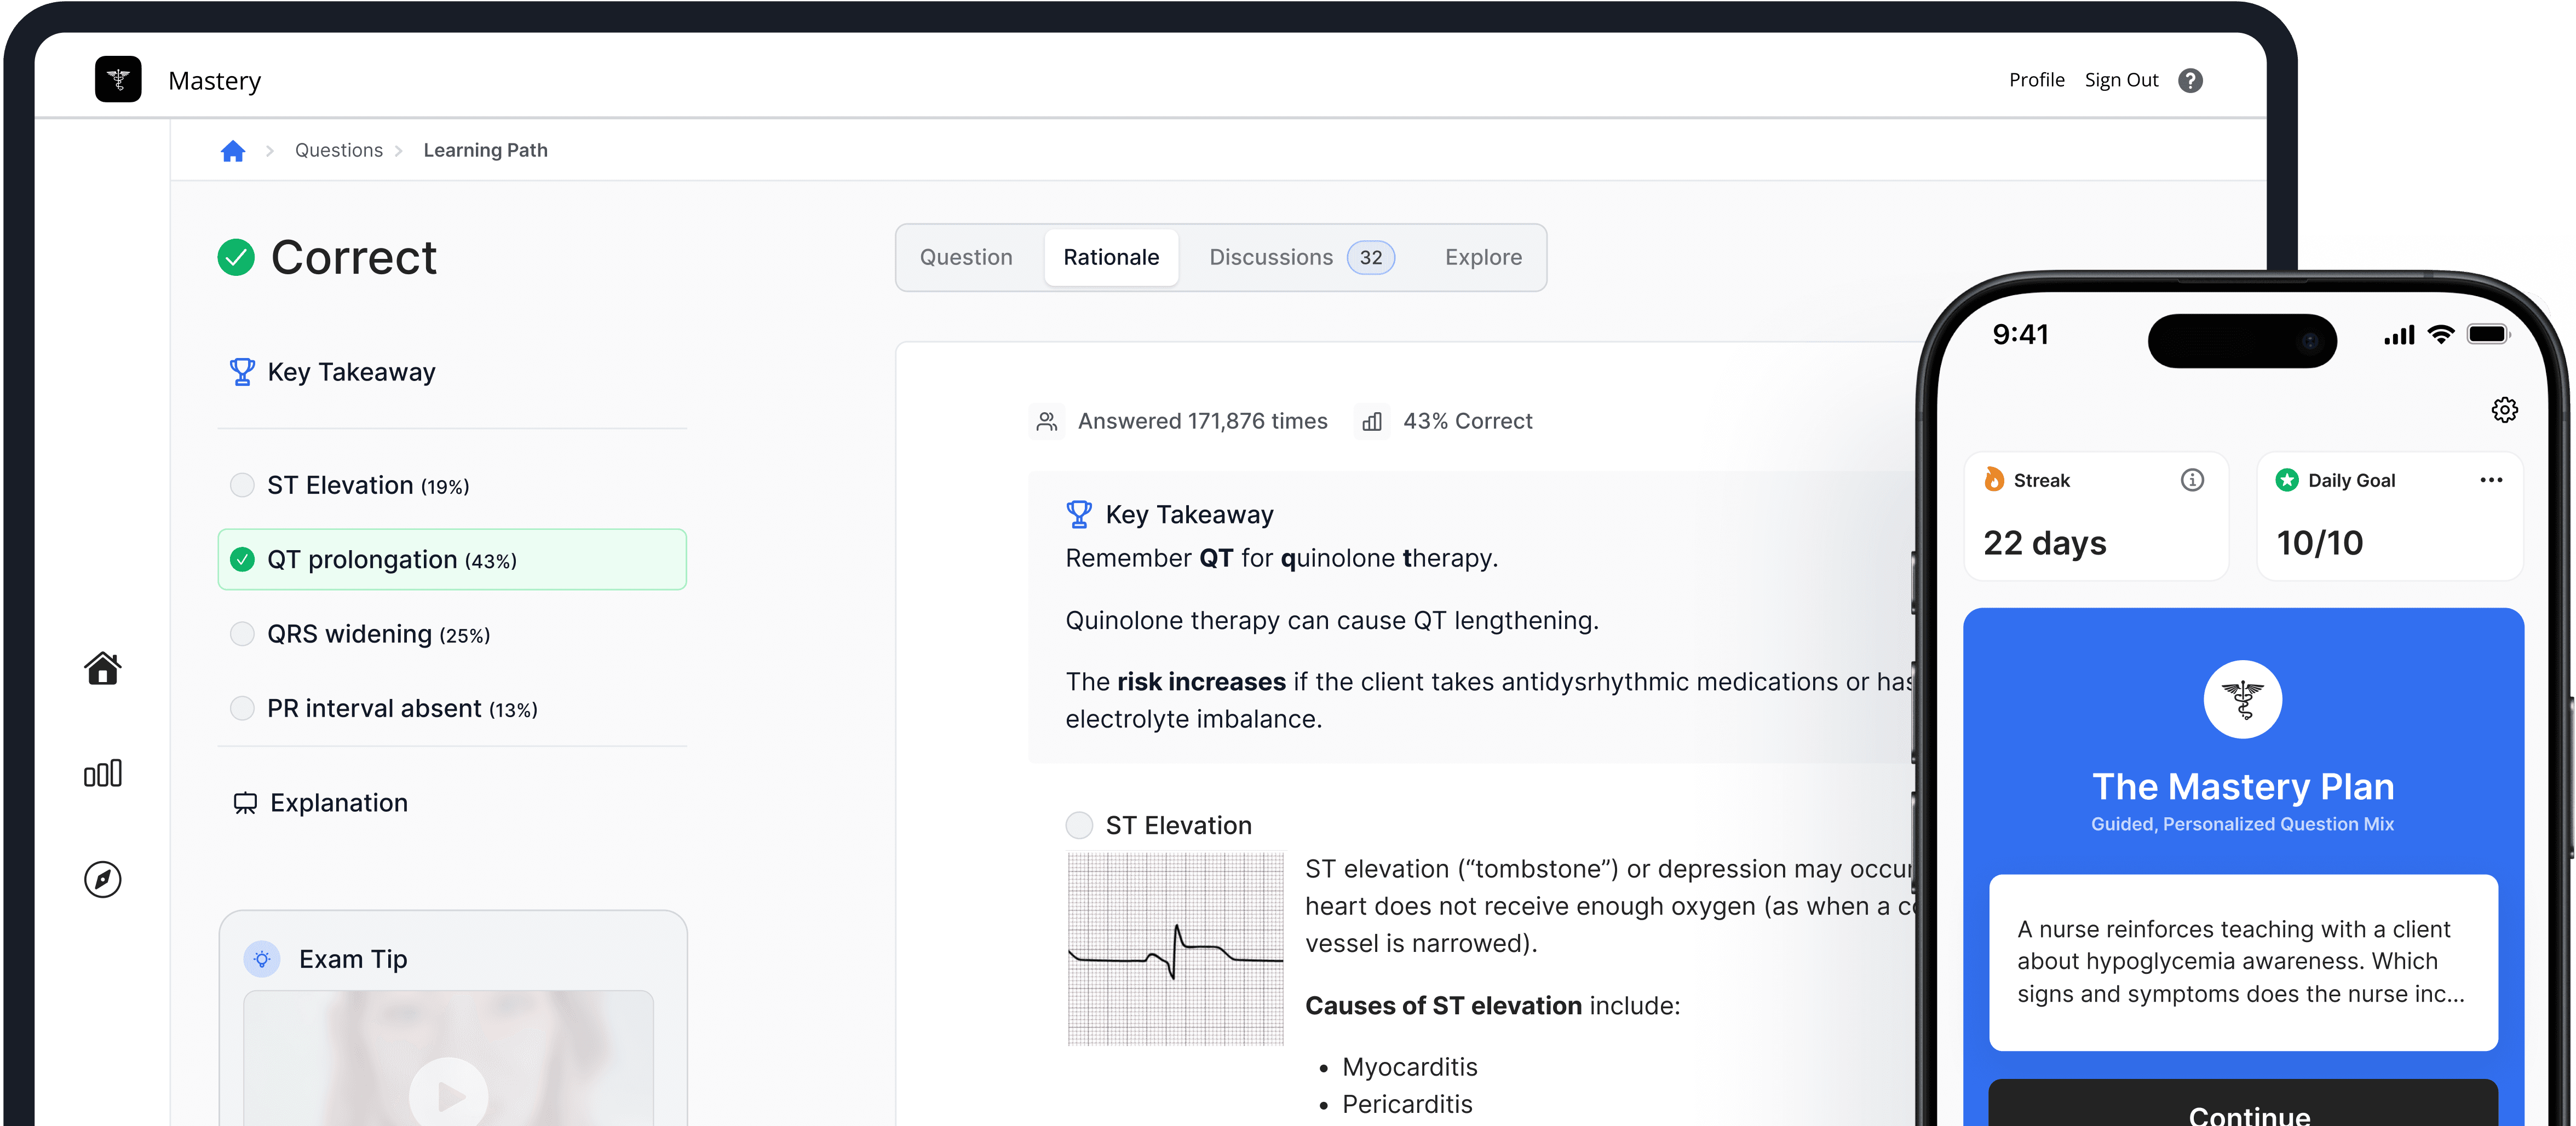The image size is (2576, 1126).
Task: Select the ST Elevation (19%) radio option
Action: pos(243,485)
